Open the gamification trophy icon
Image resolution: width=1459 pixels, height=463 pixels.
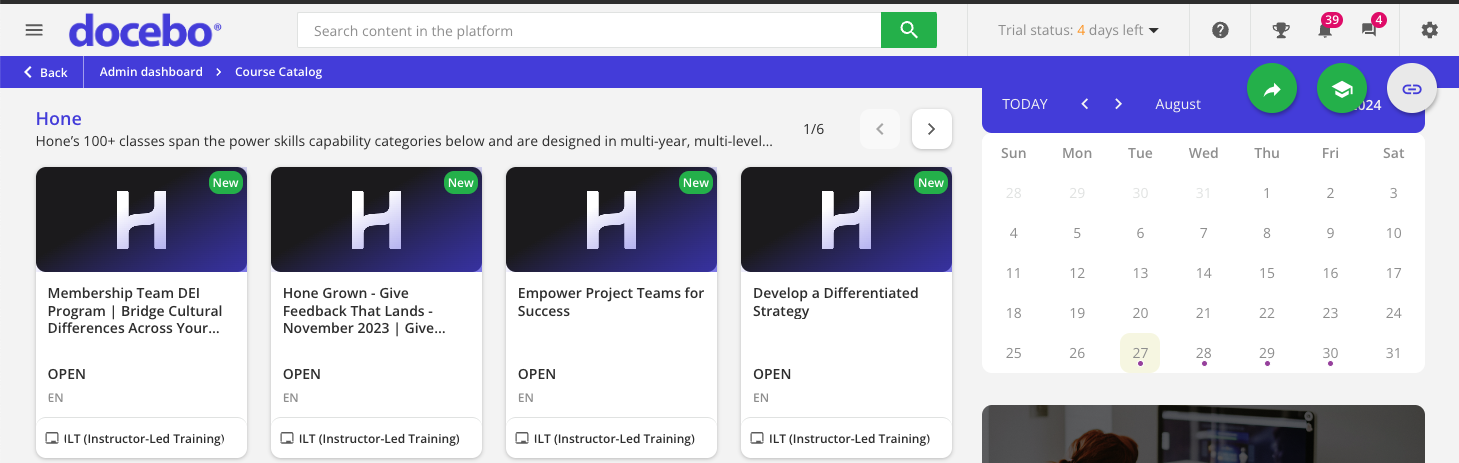tap(1281, 30)
